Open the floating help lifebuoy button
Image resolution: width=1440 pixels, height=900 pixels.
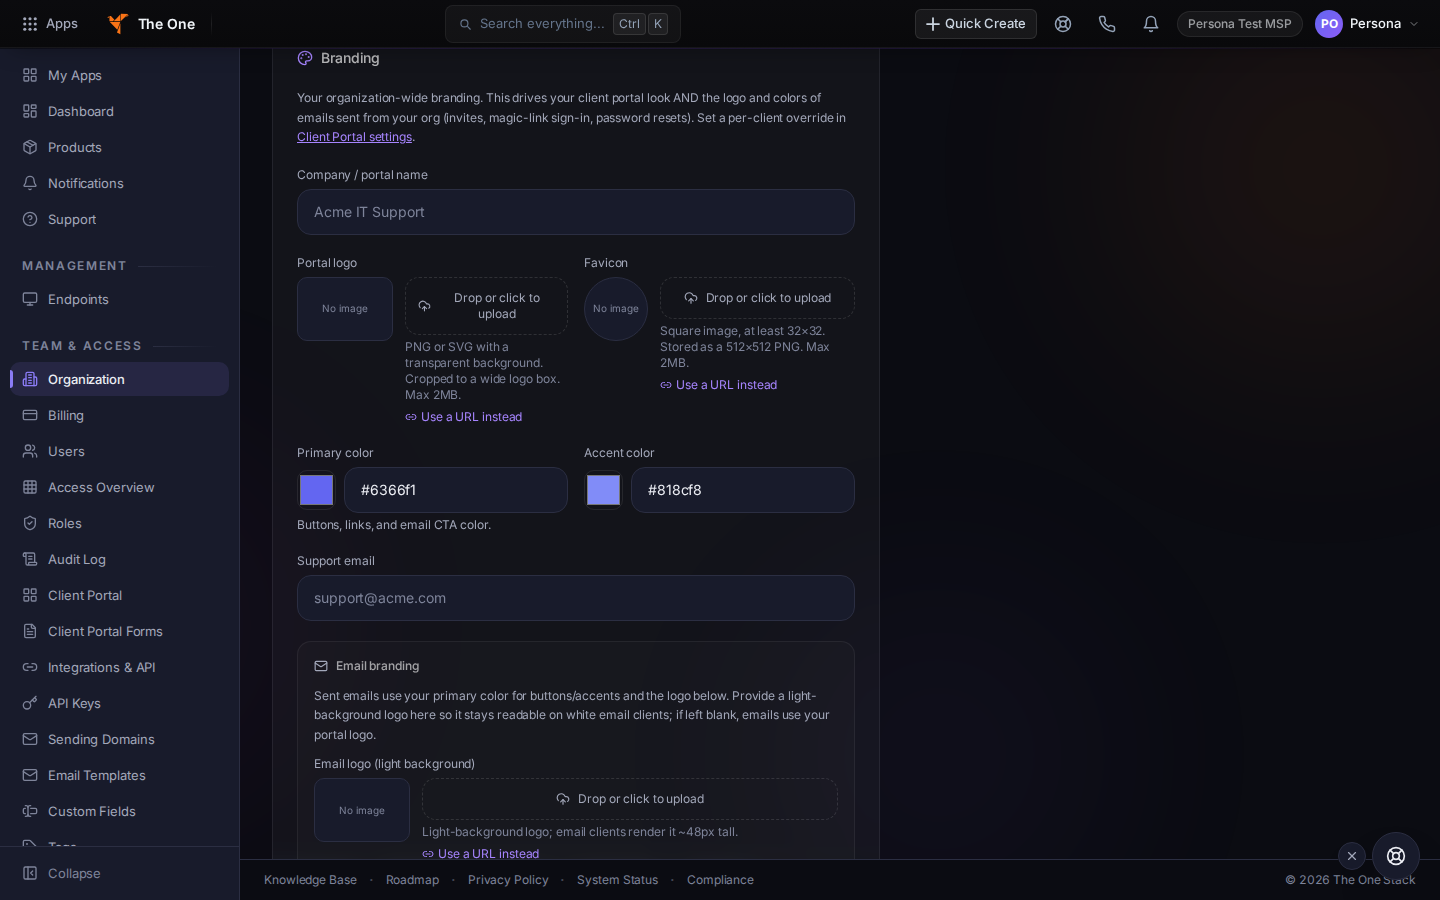[1396, 856]
